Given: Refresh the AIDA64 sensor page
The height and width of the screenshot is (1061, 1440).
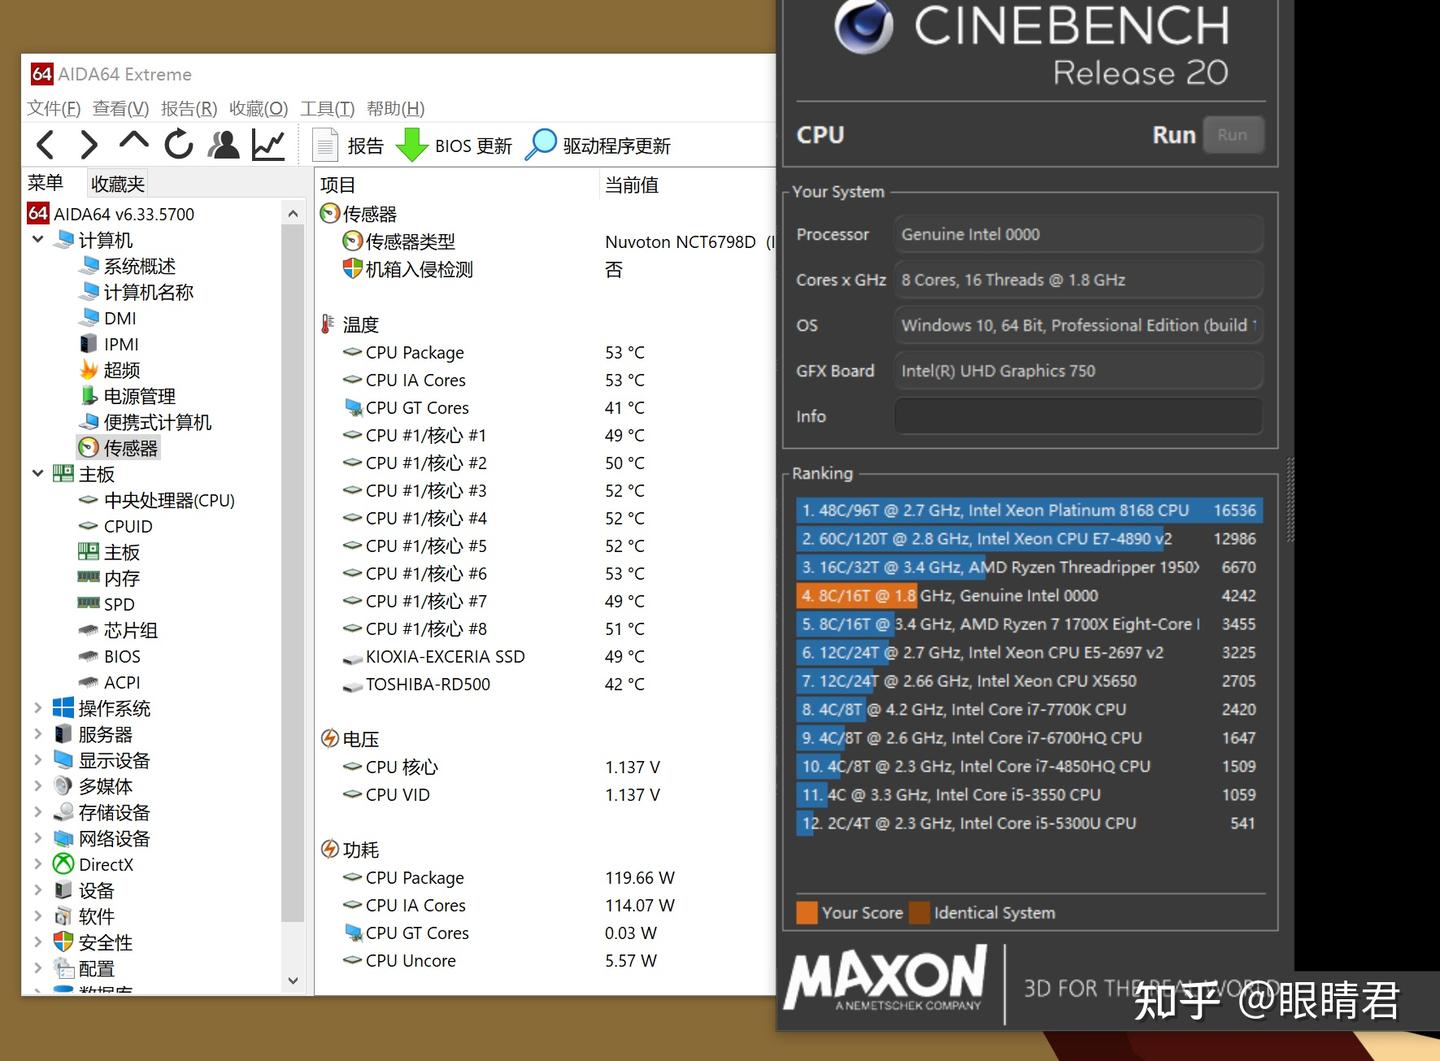Looking at the screenshot, I should 179,145.
